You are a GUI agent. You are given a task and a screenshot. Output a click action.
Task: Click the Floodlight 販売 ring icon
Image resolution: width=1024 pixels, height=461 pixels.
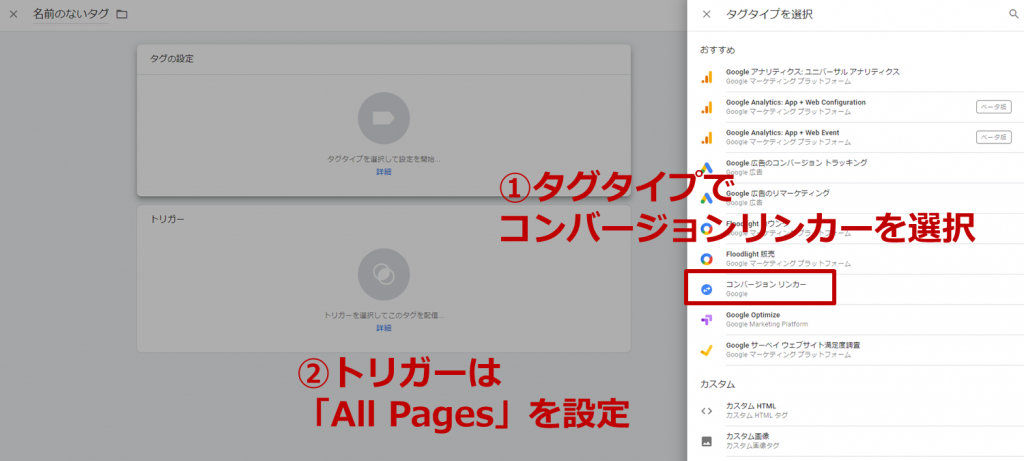pos(706,259)
